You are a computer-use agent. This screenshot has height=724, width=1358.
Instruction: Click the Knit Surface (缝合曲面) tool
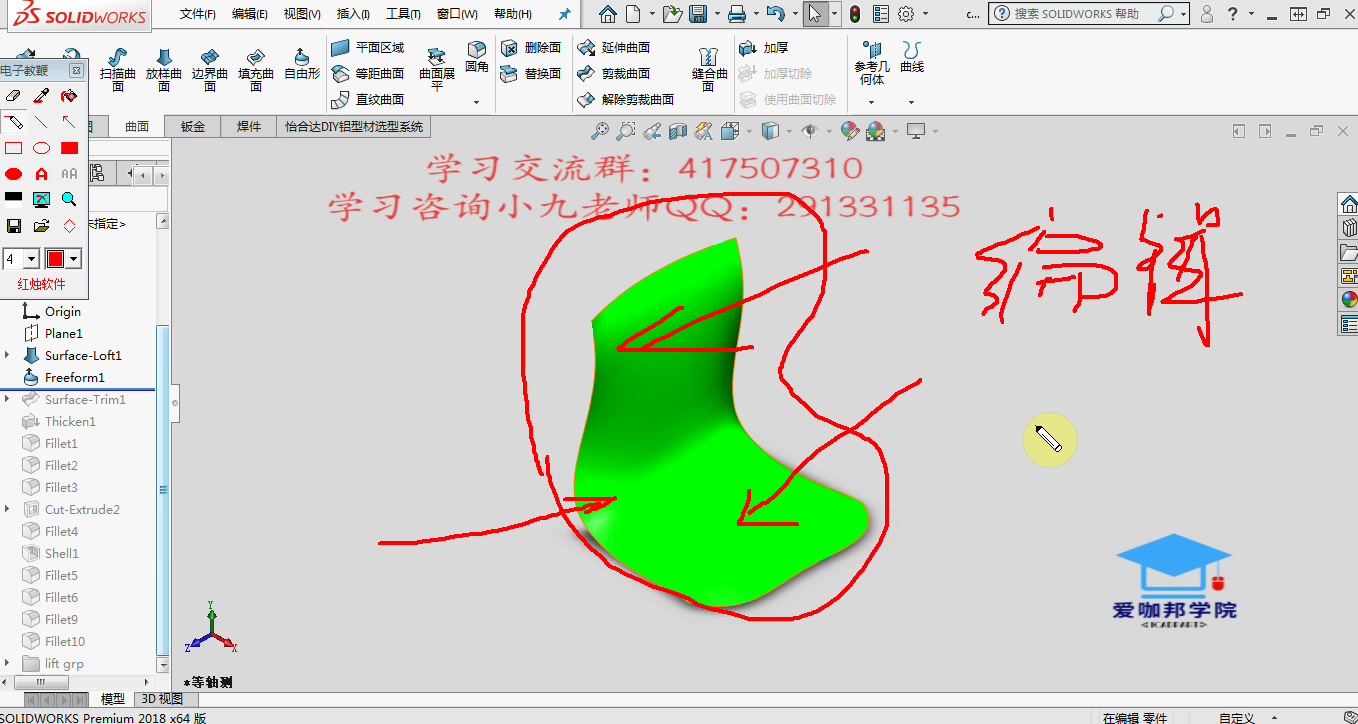708,69
